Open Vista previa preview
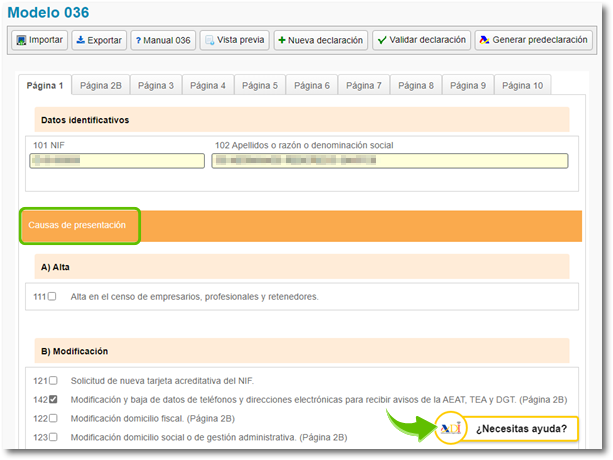This screenshot has height=460, width=613. point(234,40)
